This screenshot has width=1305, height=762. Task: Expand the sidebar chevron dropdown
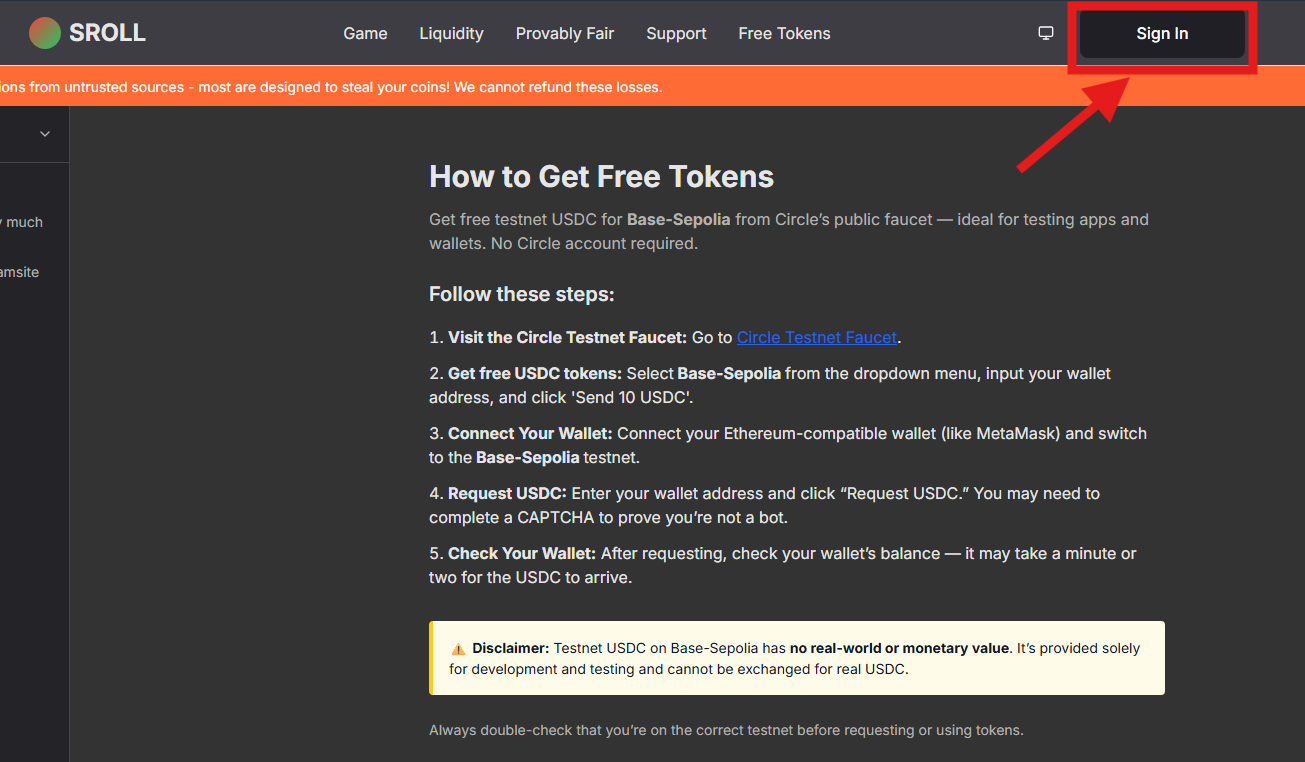45,134
